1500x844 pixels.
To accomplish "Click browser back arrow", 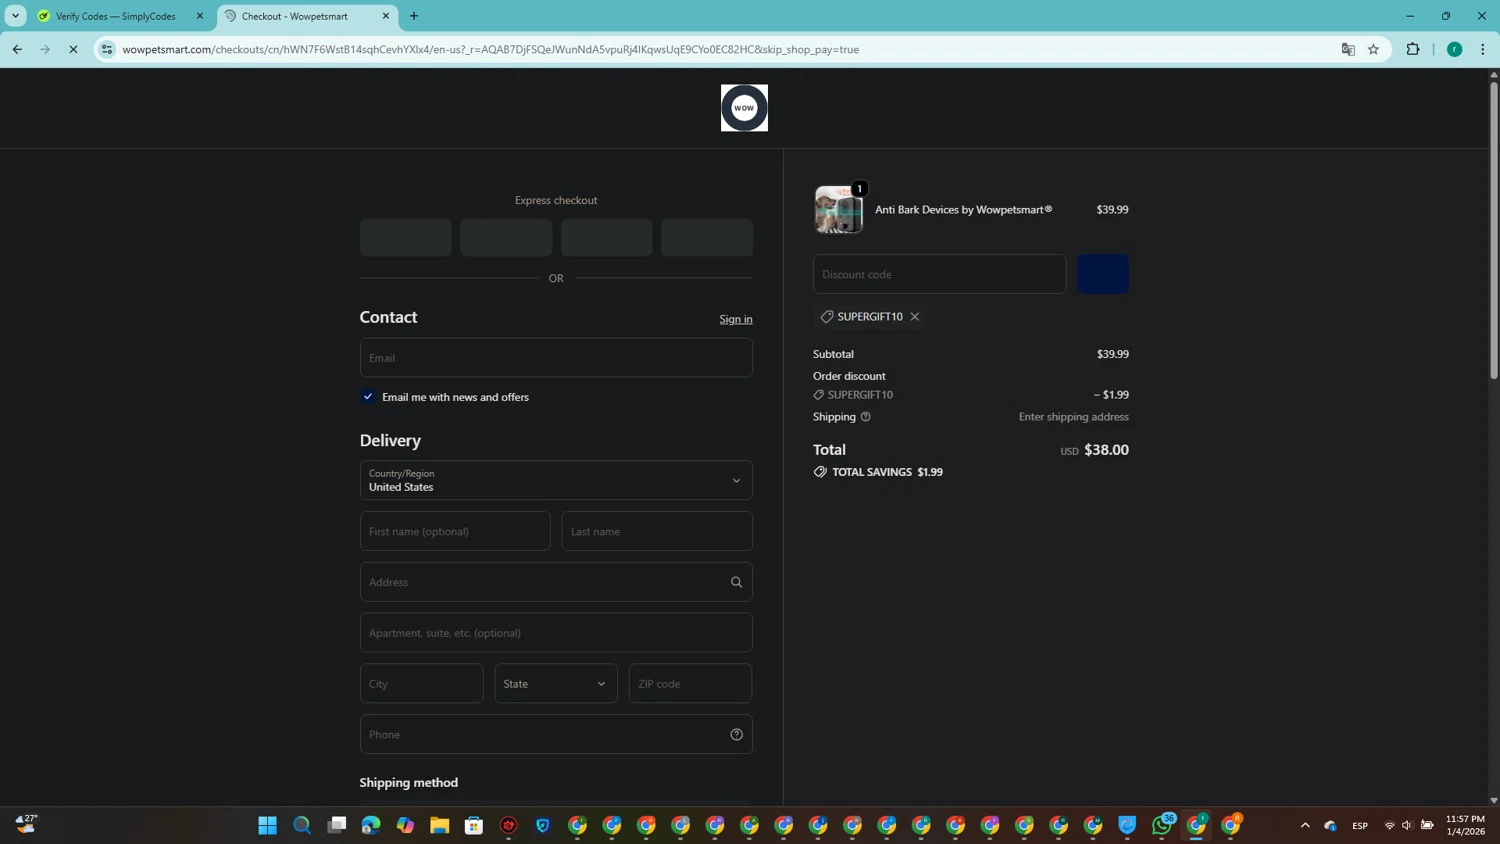I will tap(17, 49).
